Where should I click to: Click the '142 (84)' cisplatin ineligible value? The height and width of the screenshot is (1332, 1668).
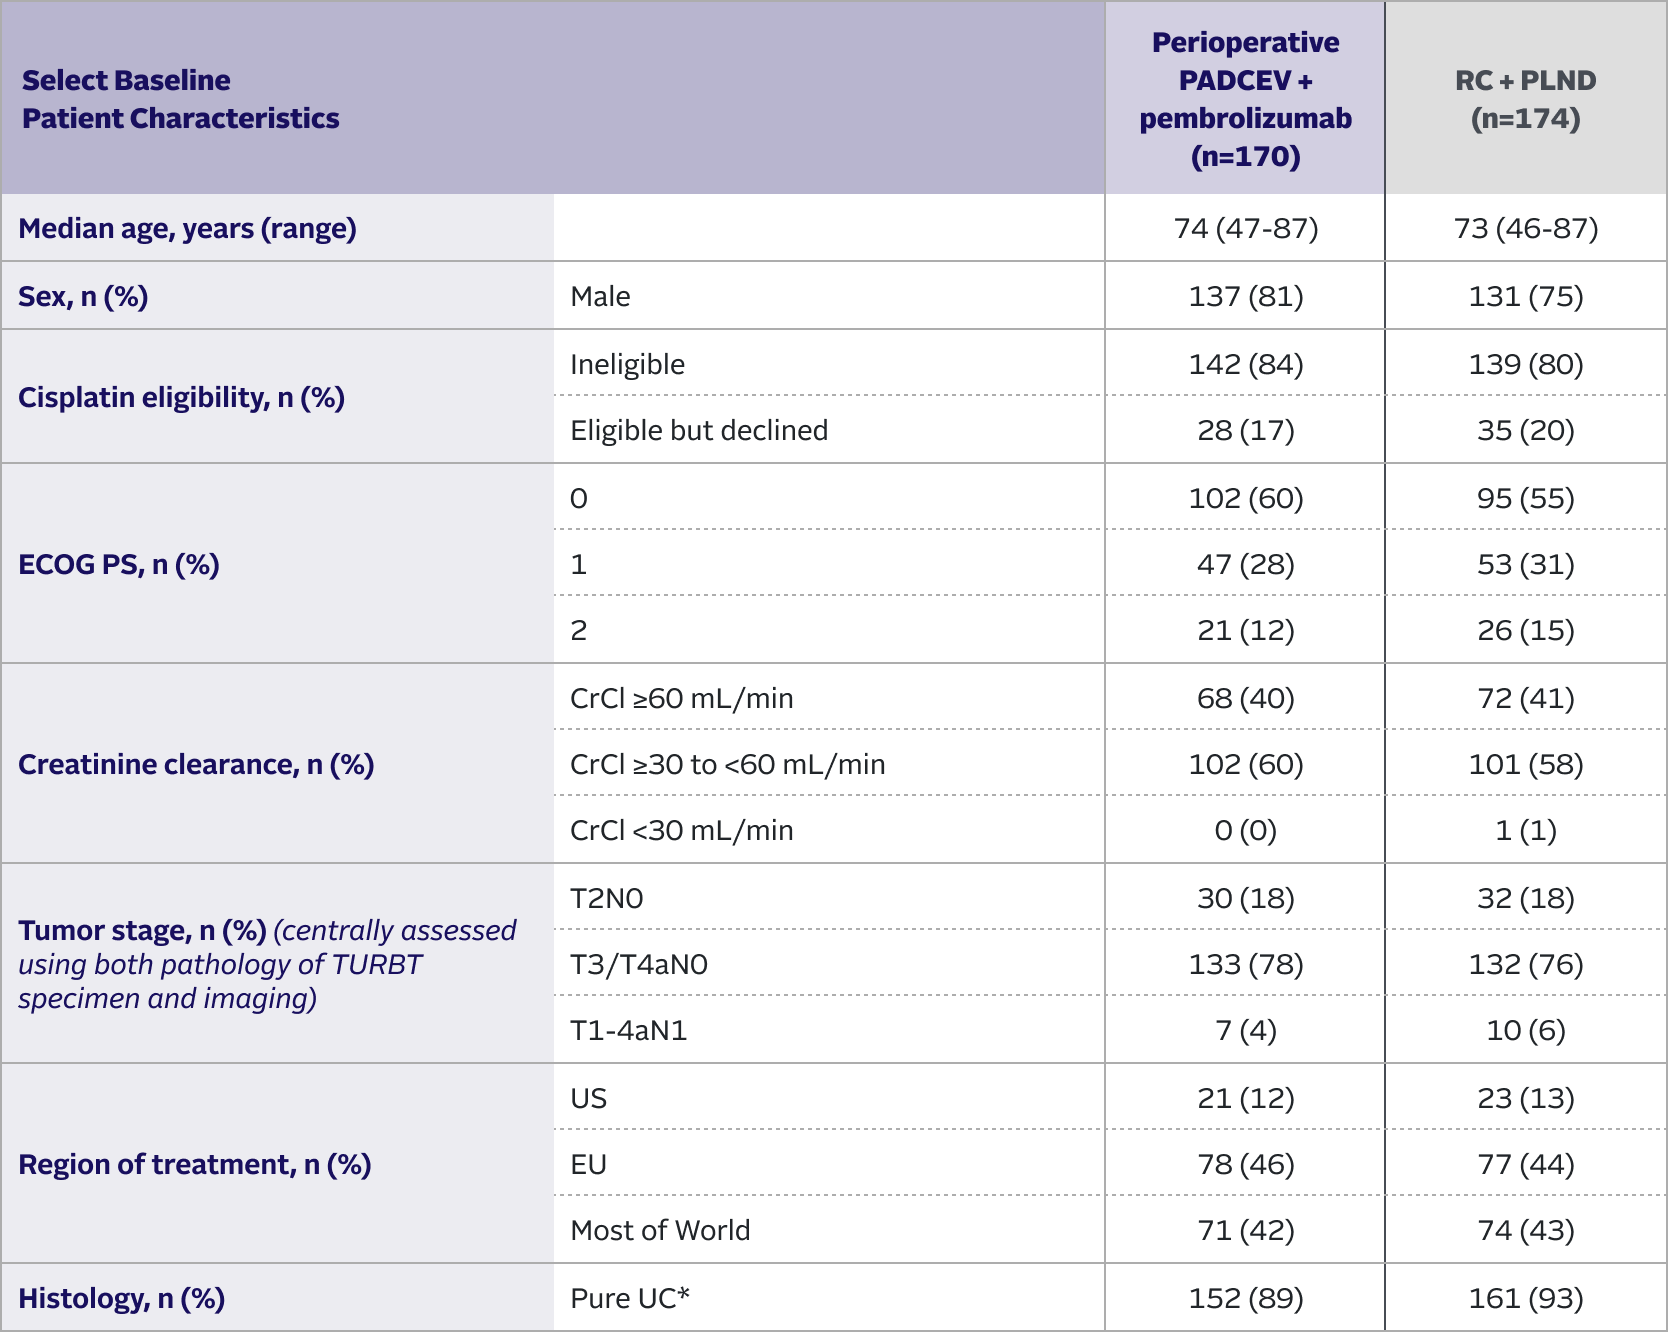pyautogui.click(x=1245, y=365)
